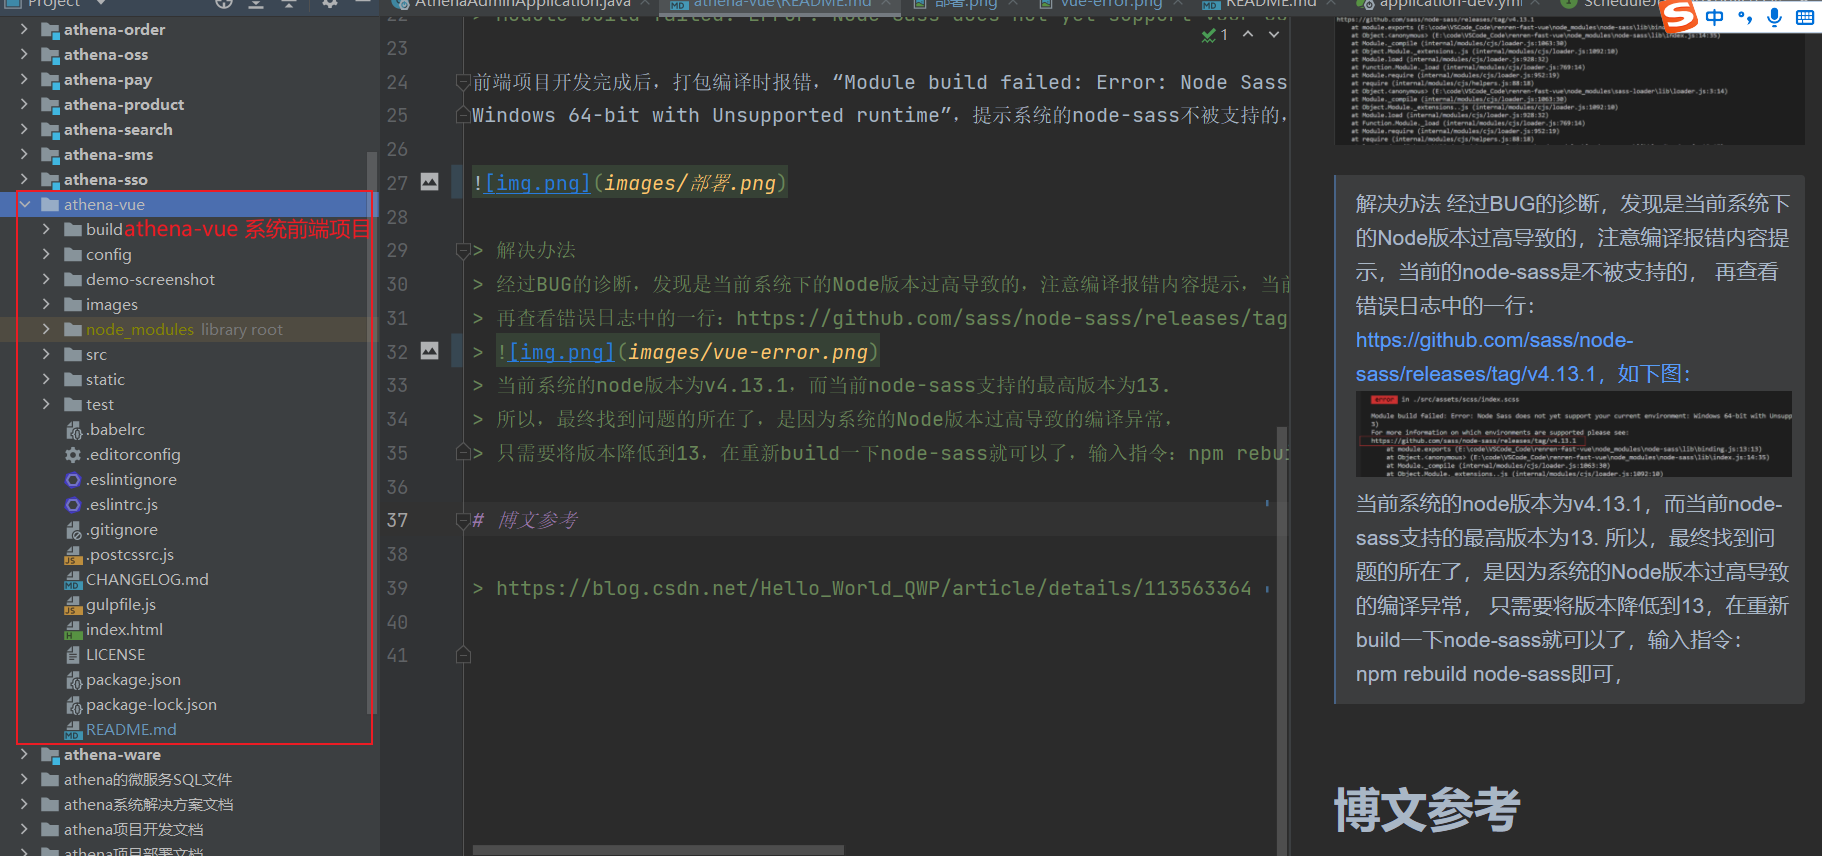Collapse the fold marker at line 29
The image size is (1822, 856).
click(x=463, y=250)
